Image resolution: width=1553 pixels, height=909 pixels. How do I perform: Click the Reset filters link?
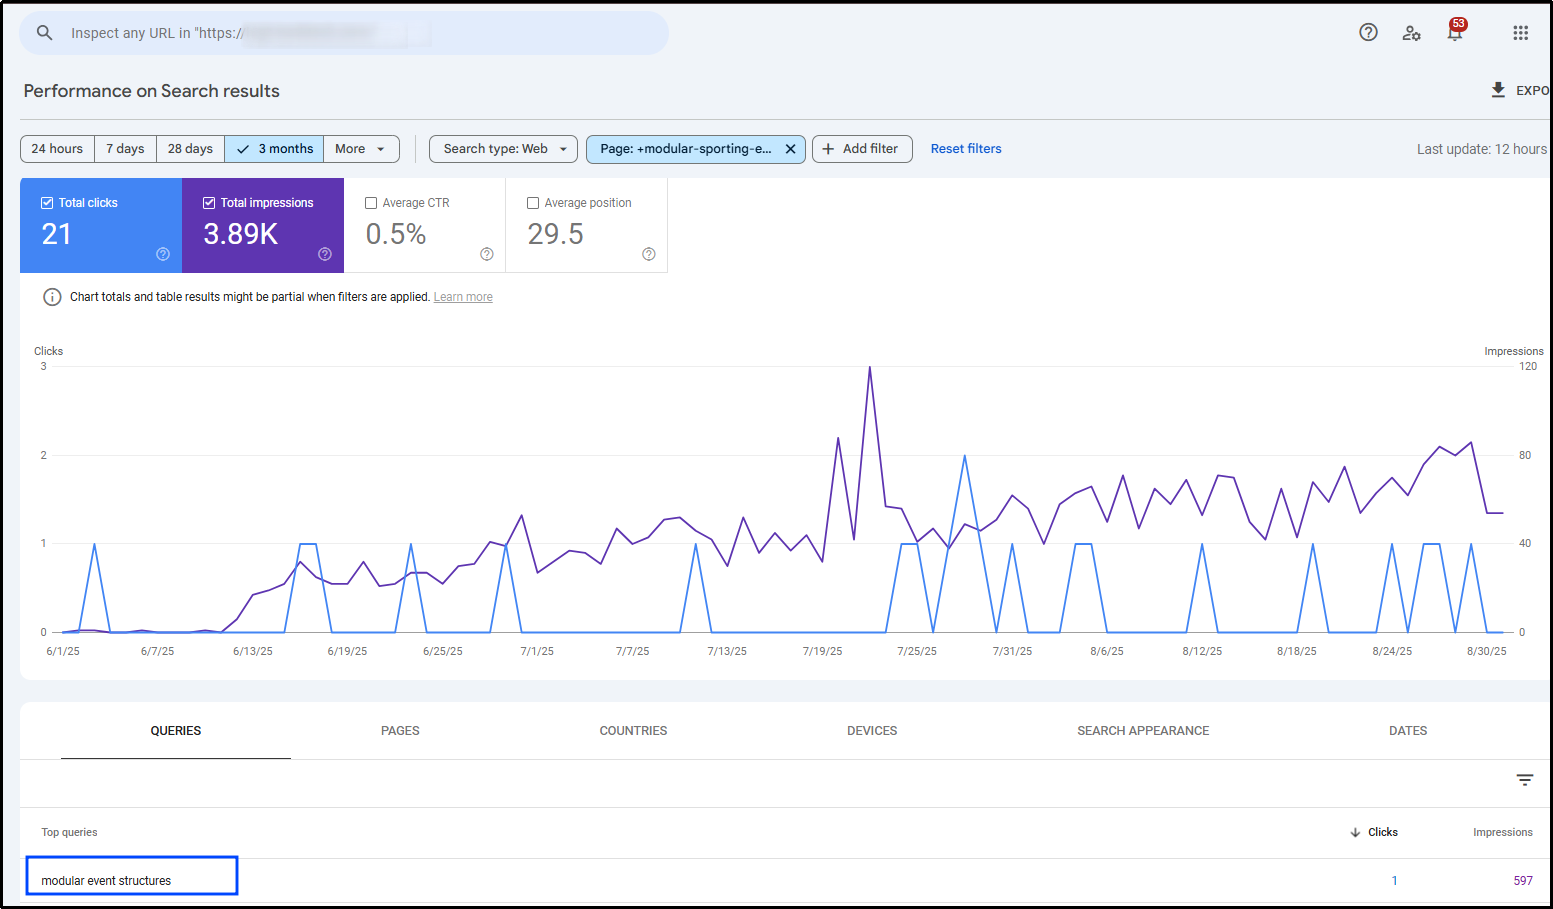click(965, 149)
